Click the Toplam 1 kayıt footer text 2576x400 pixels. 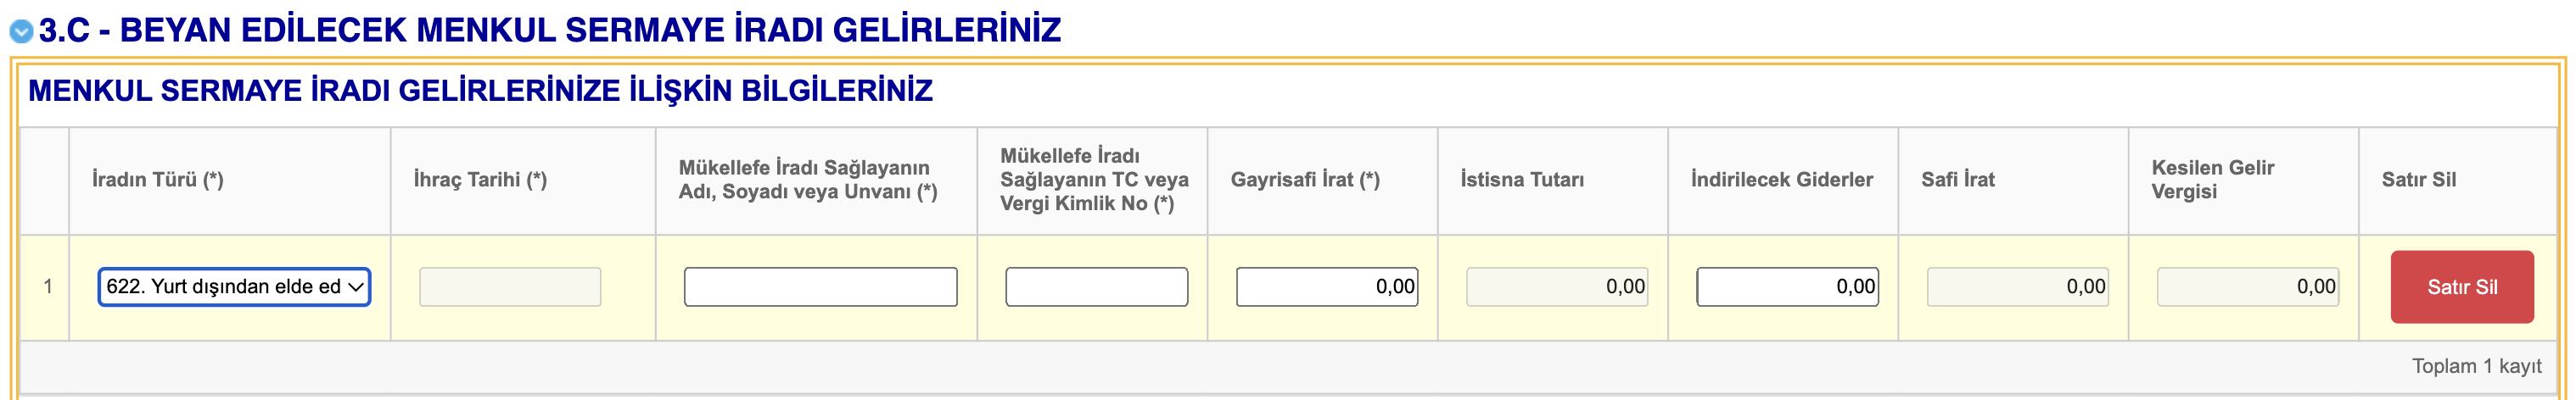(x=2476, y=366)
